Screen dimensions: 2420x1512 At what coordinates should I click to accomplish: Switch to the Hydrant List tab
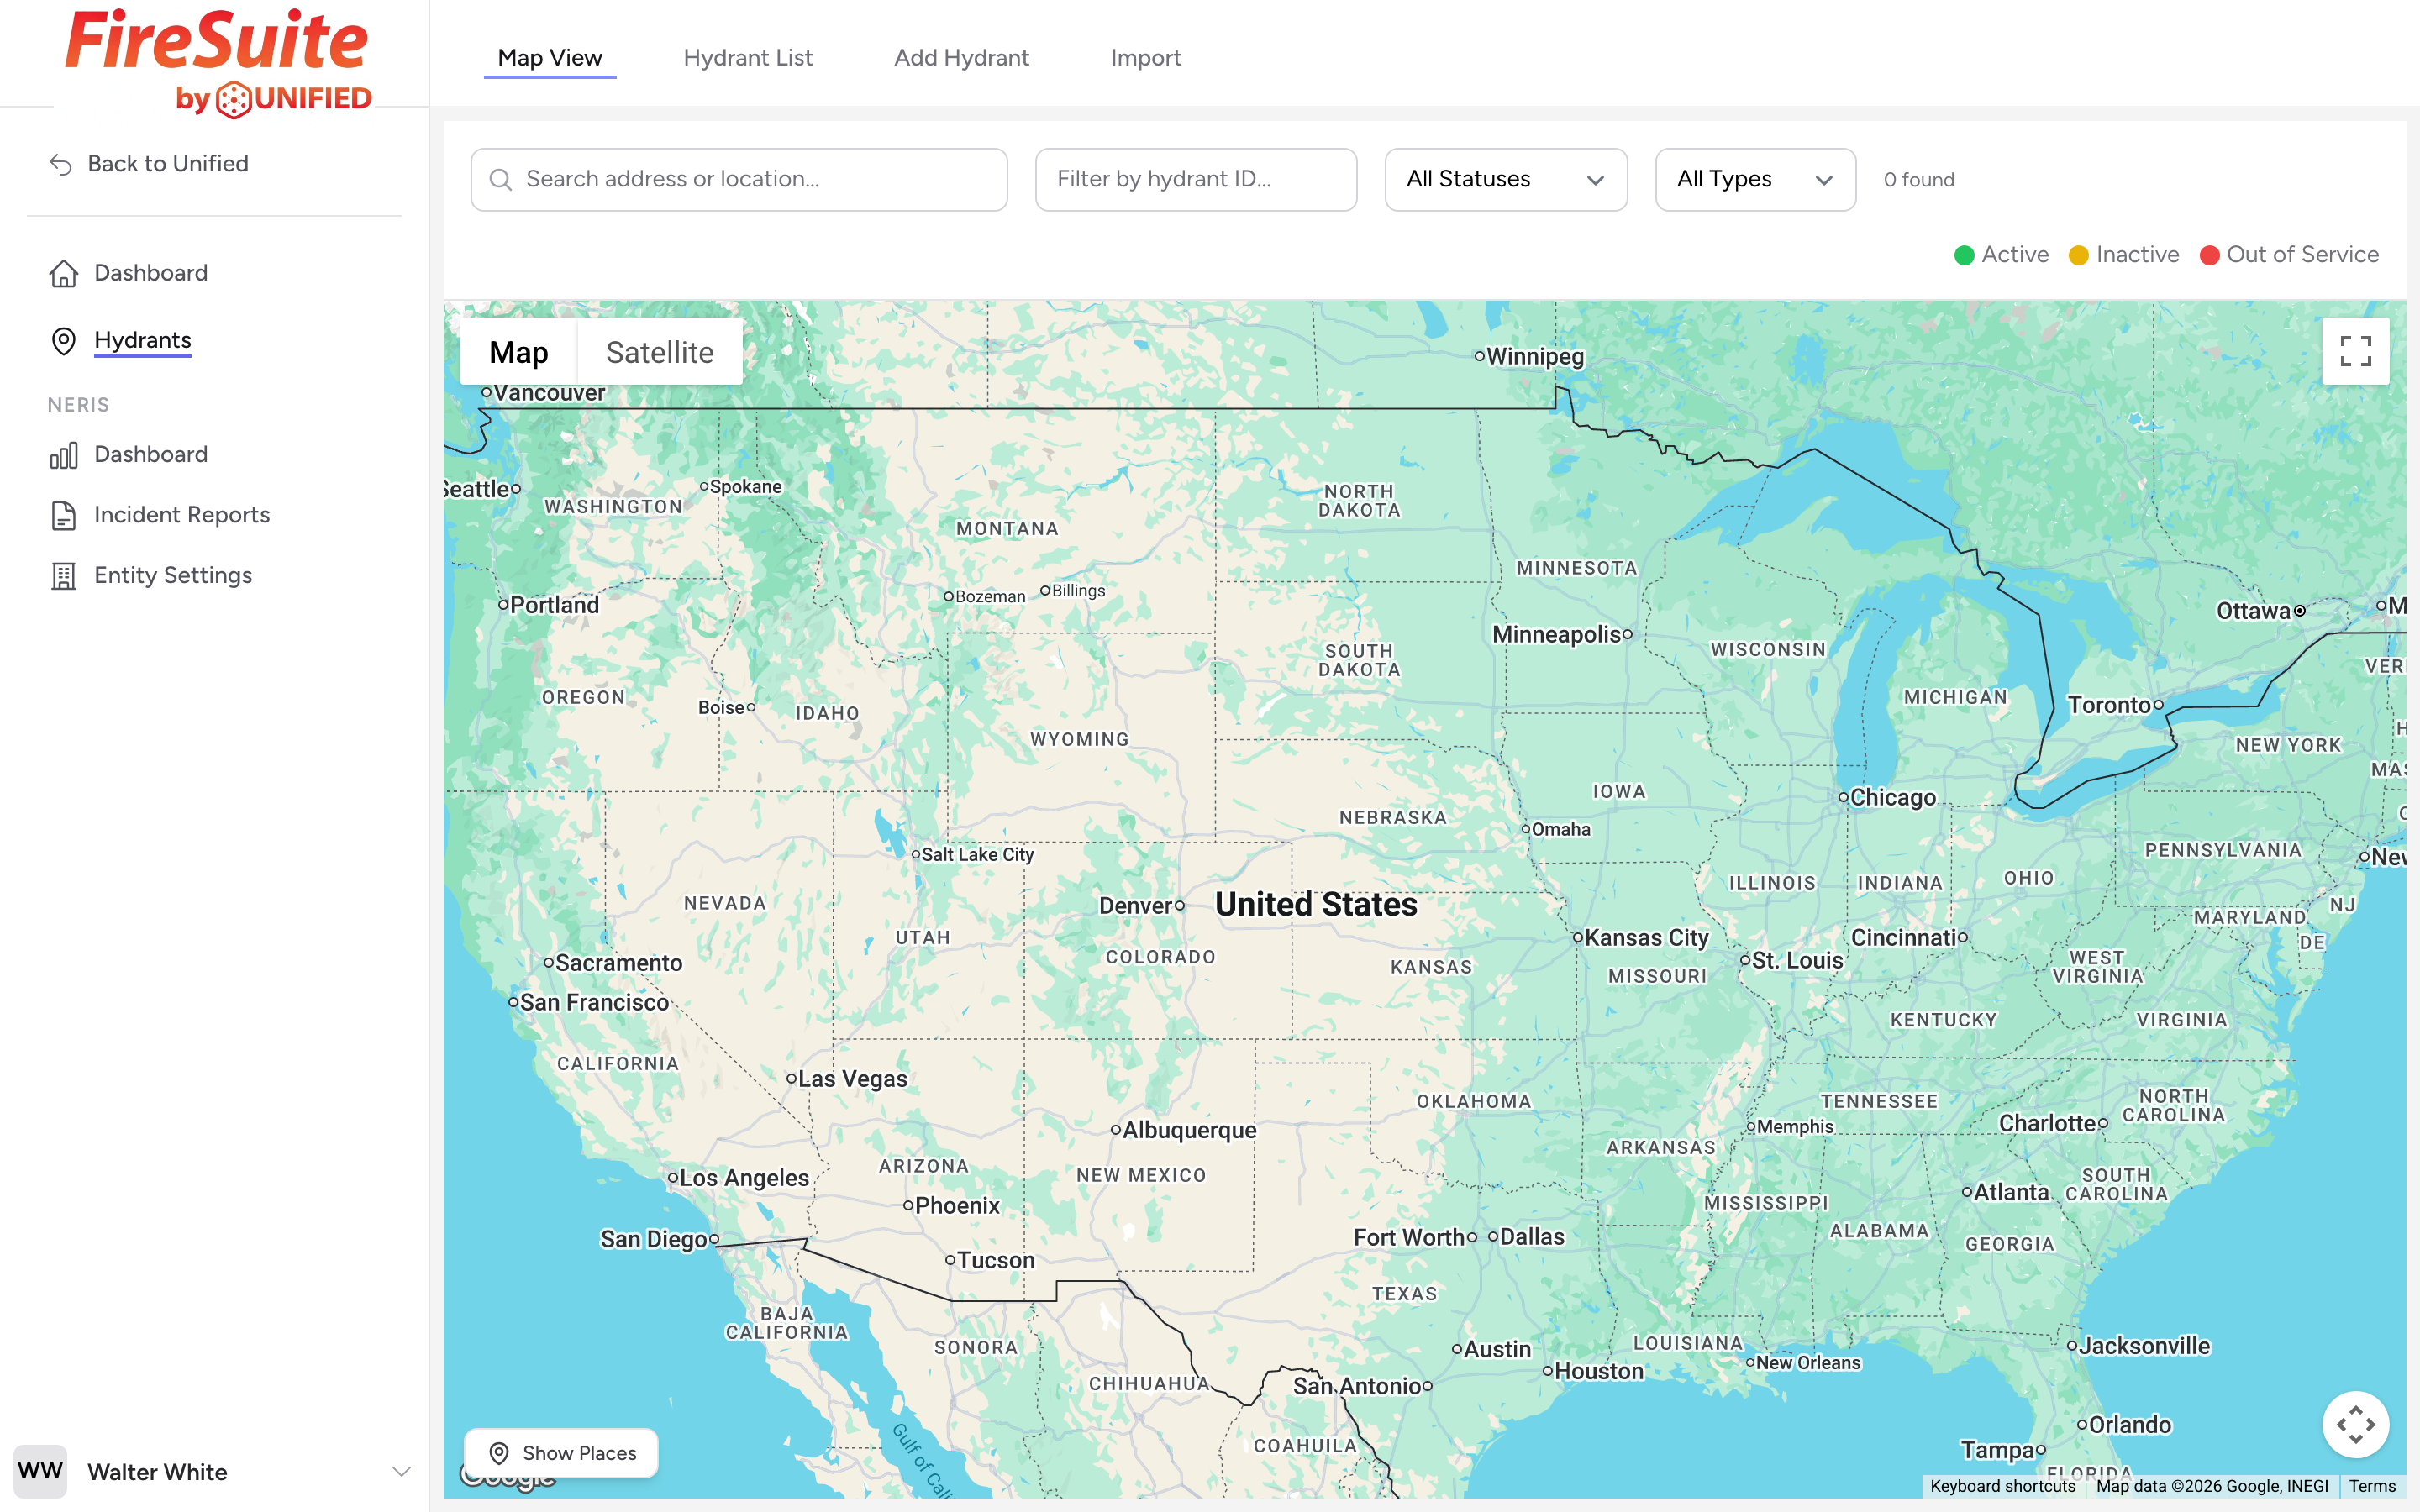pyautogui.click(x=748, y=58)
